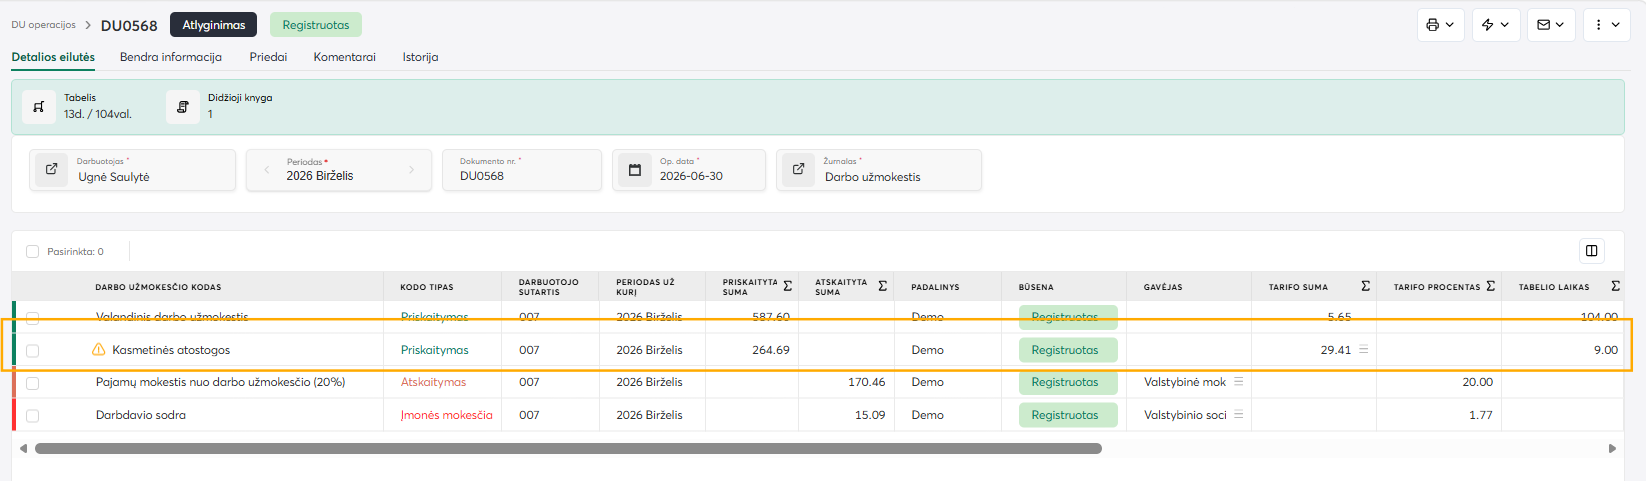Image resolution: width=1646 pixels, height=481 pixels.
Task: Click Darbdavio sodra row name text
Action: tap(141, 415)
